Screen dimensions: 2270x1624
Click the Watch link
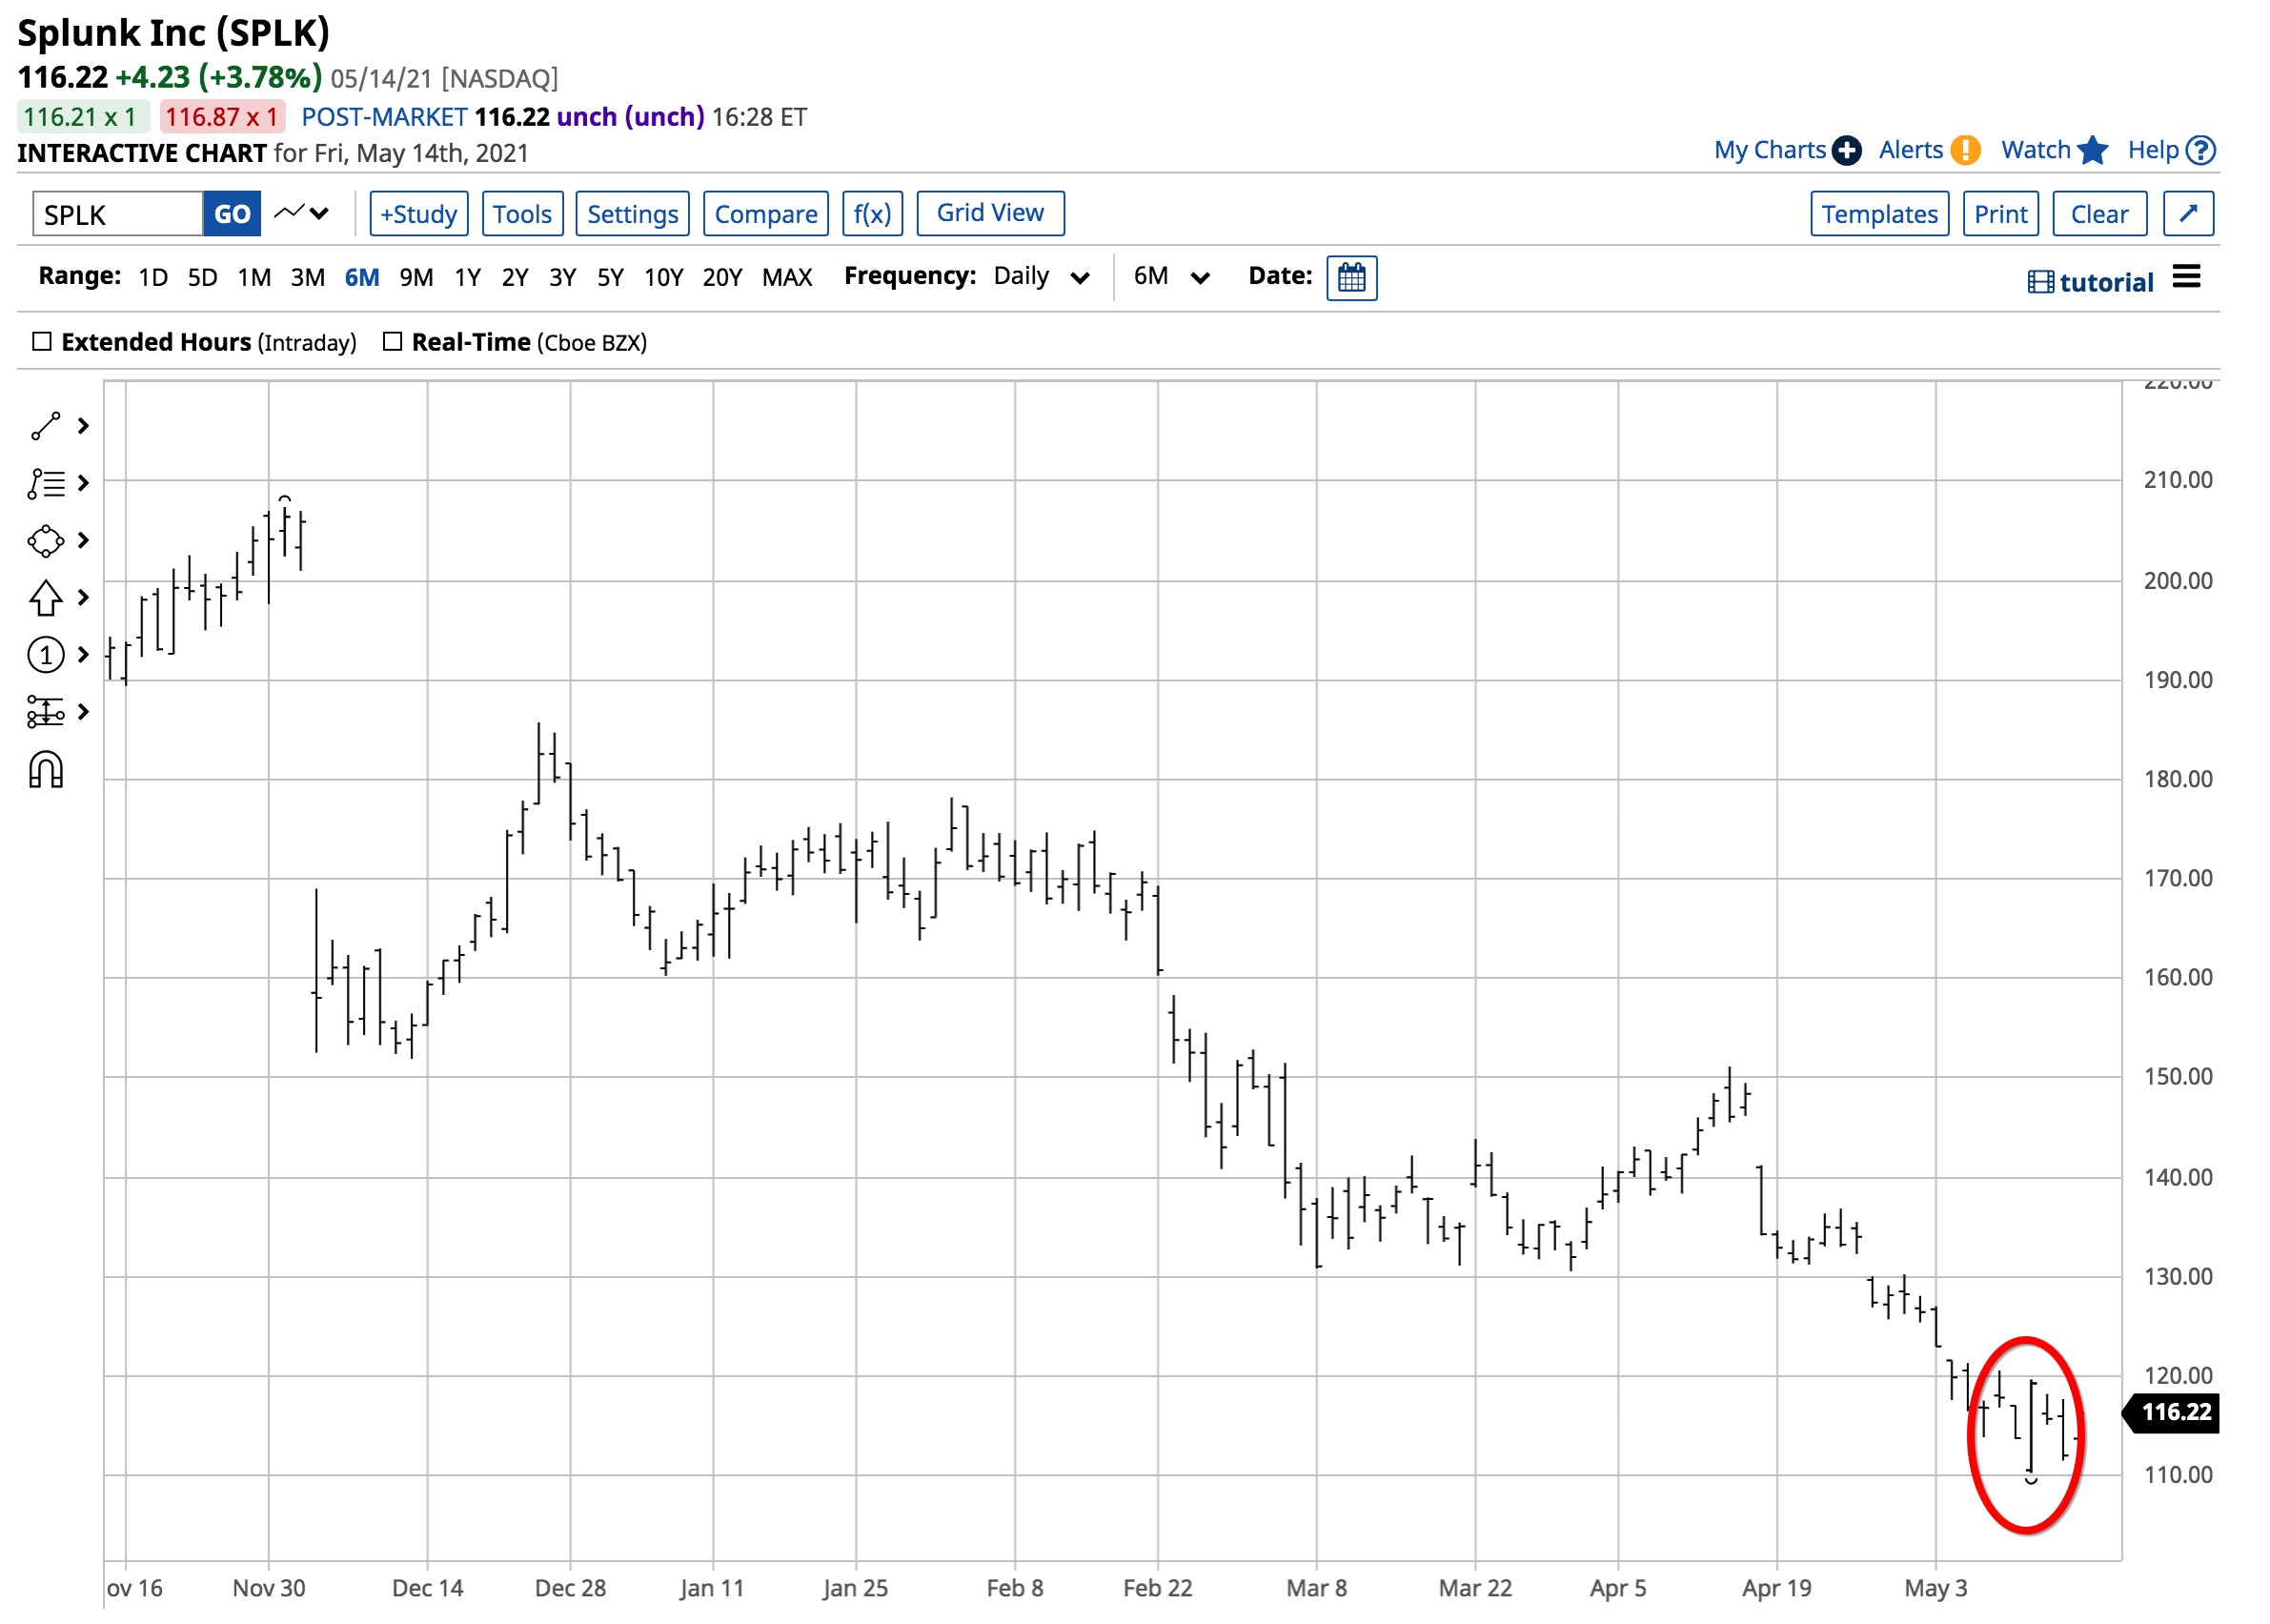[2036, 150]
